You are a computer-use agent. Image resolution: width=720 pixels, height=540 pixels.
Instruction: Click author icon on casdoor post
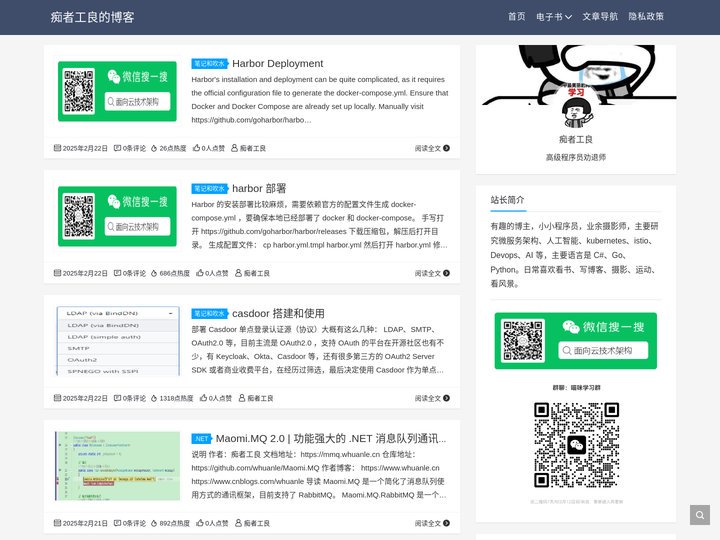click(x=242, y=398)
